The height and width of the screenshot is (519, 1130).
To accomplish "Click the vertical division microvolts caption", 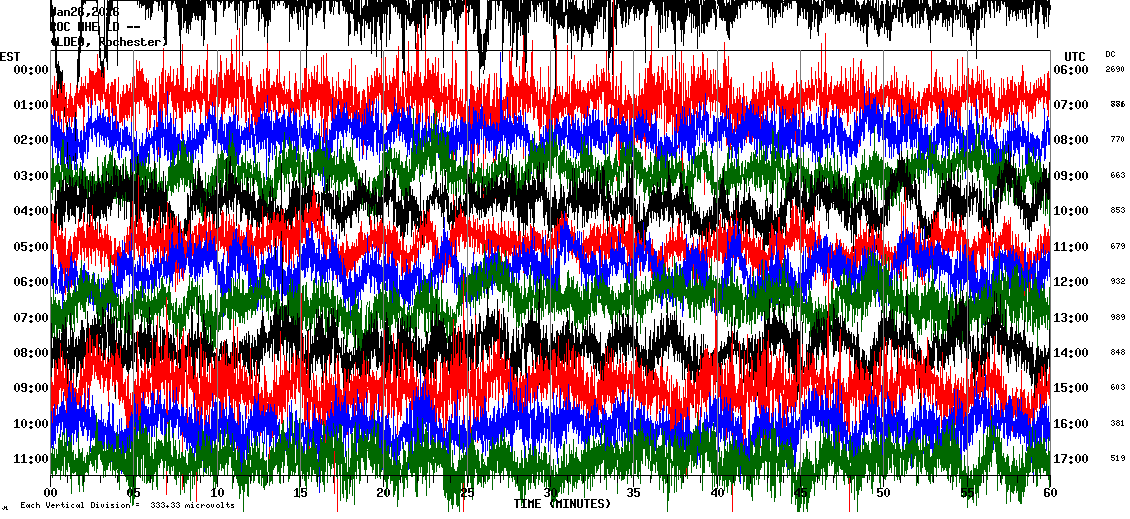I will [128, 506].
